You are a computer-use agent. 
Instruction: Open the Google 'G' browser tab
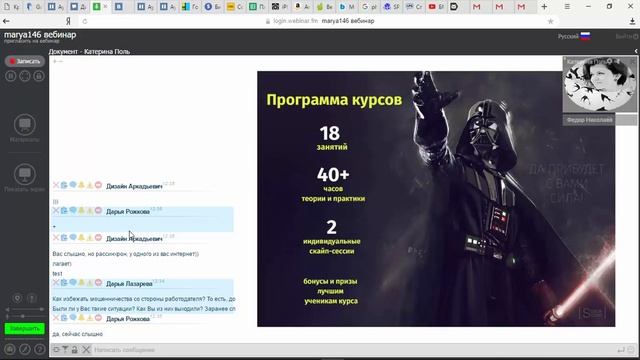[x=369, y=7]
